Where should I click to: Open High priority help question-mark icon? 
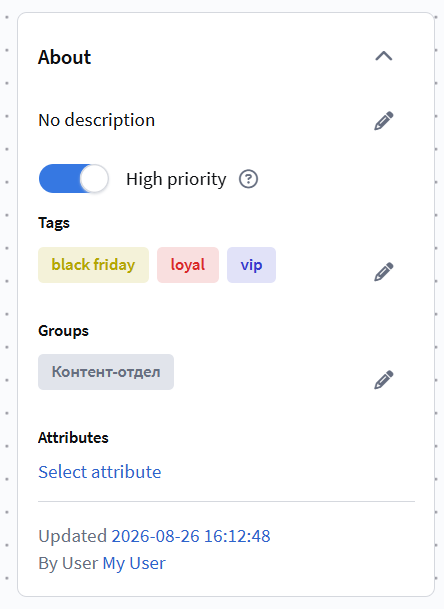(x=249, y=179)
